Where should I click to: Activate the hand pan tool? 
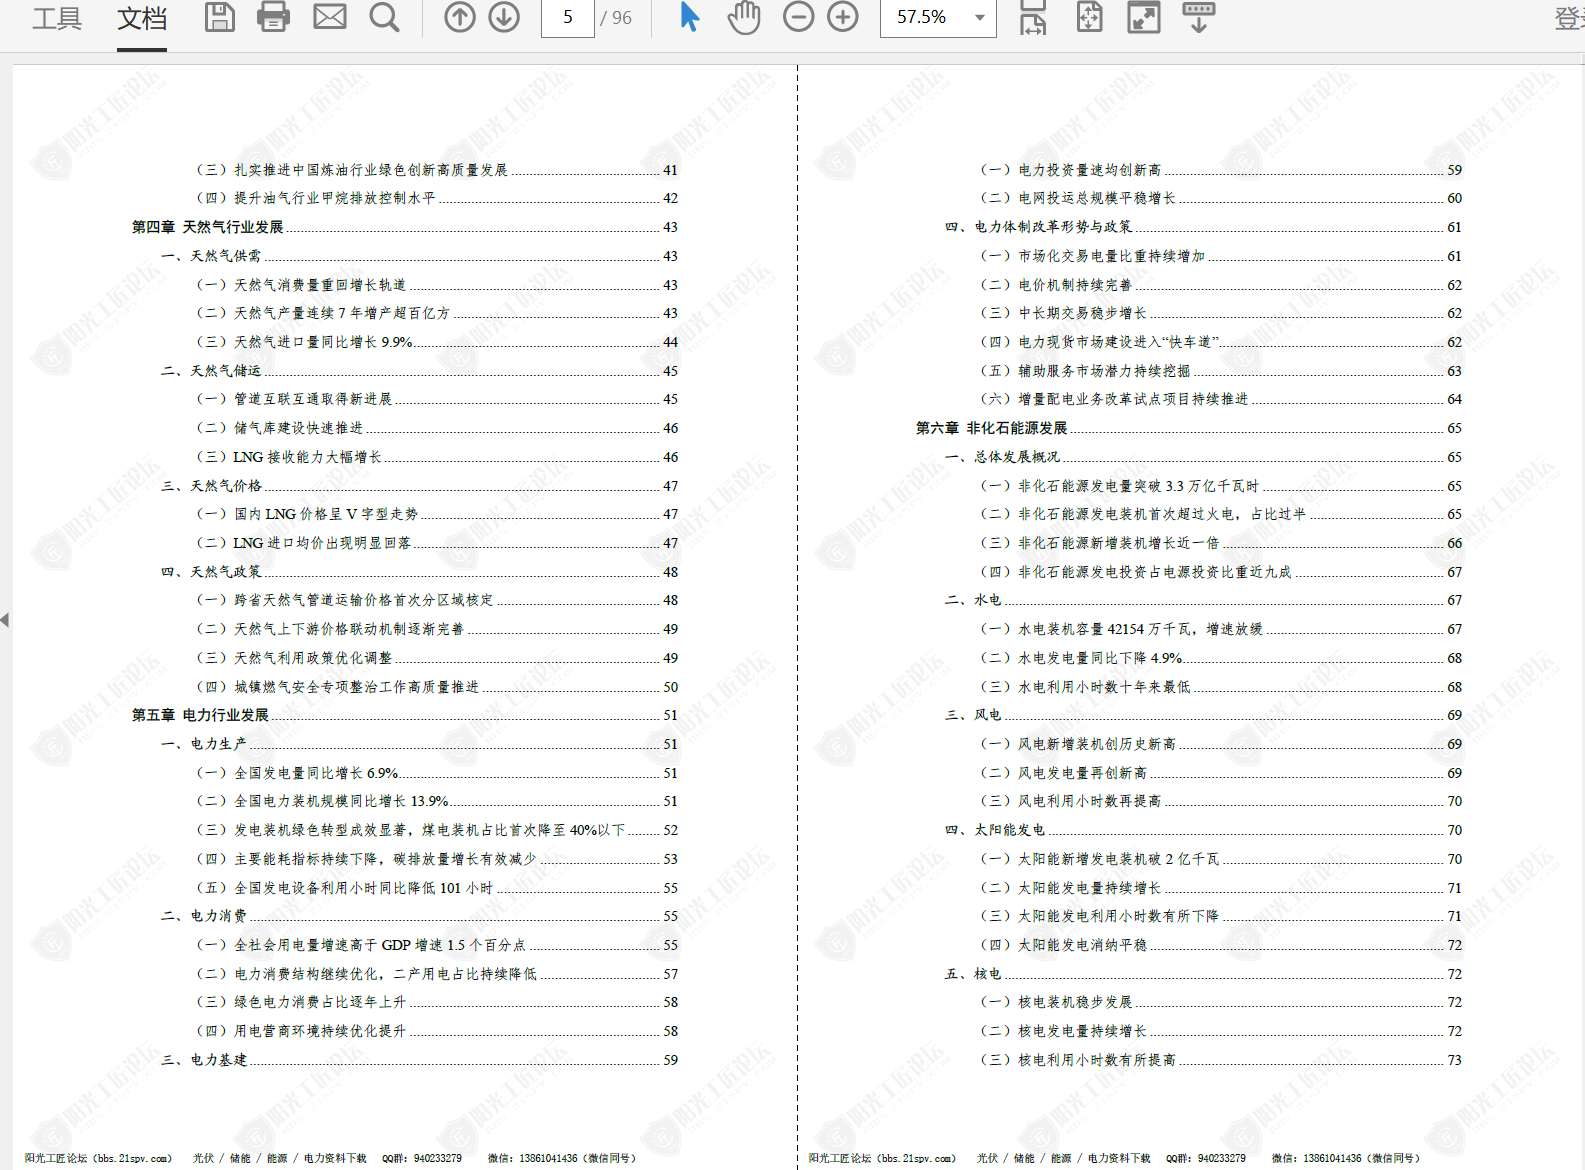point(744,17)
